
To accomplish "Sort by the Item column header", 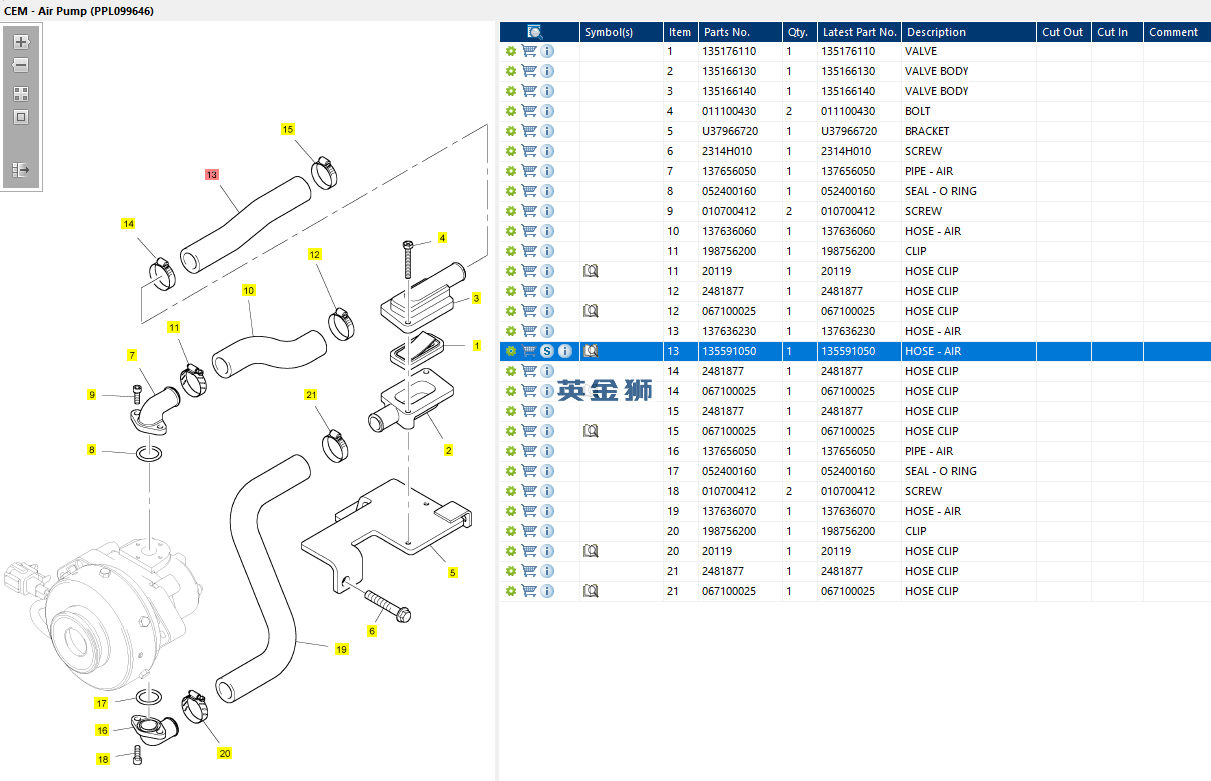I will (x=681, y=32).
